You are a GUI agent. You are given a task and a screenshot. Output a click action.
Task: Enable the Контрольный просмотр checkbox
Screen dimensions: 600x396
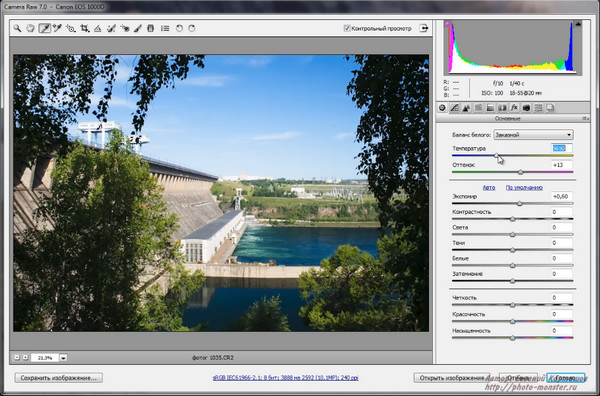(347, 28)
